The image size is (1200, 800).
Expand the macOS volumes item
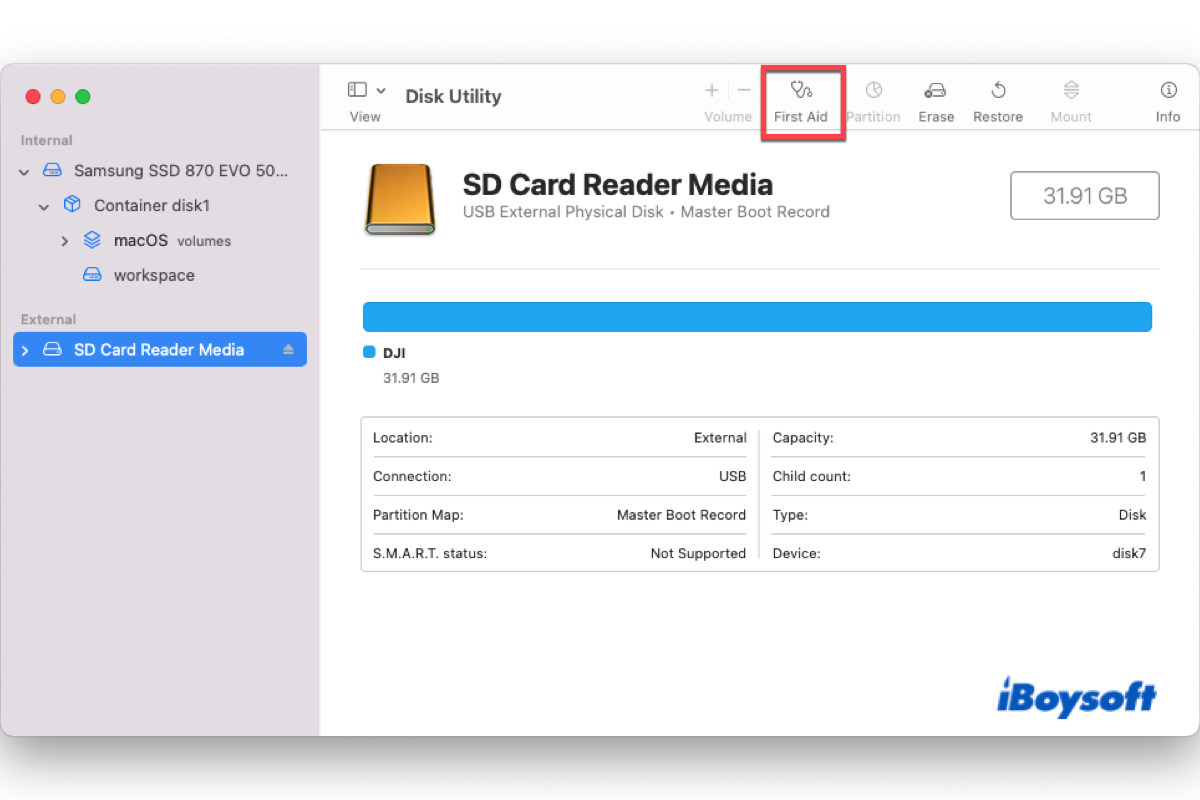point(65,240)
